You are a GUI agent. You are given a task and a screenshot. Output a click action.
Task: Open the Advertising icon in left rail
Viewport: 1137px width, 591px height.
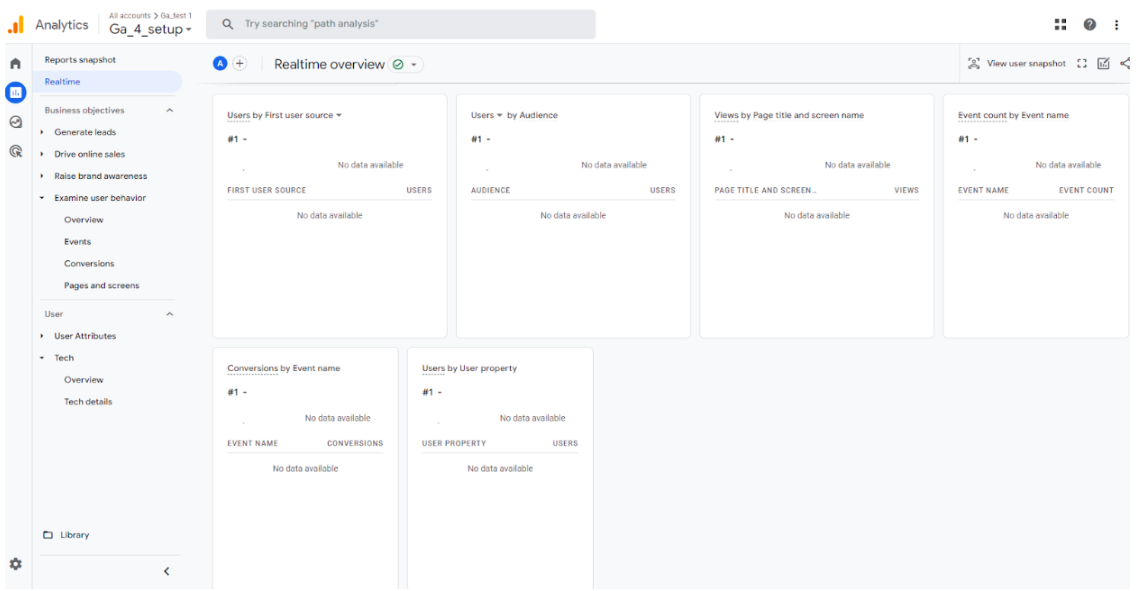(15, 152)
